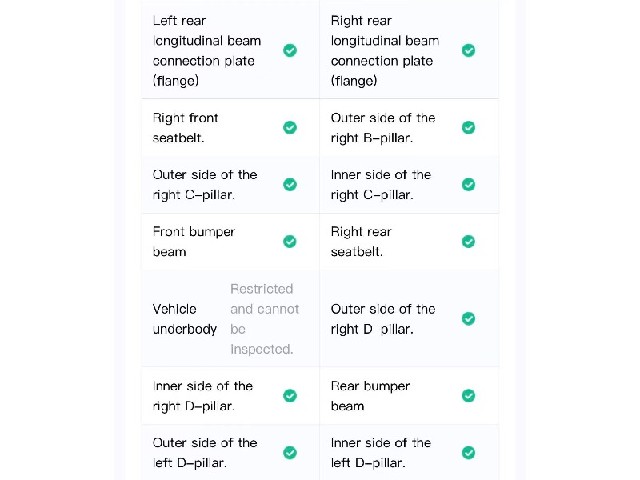The image size is (640, 480).
Task: Click check icon beside Outer right B-pillar
Action: (x=468, y=128)
